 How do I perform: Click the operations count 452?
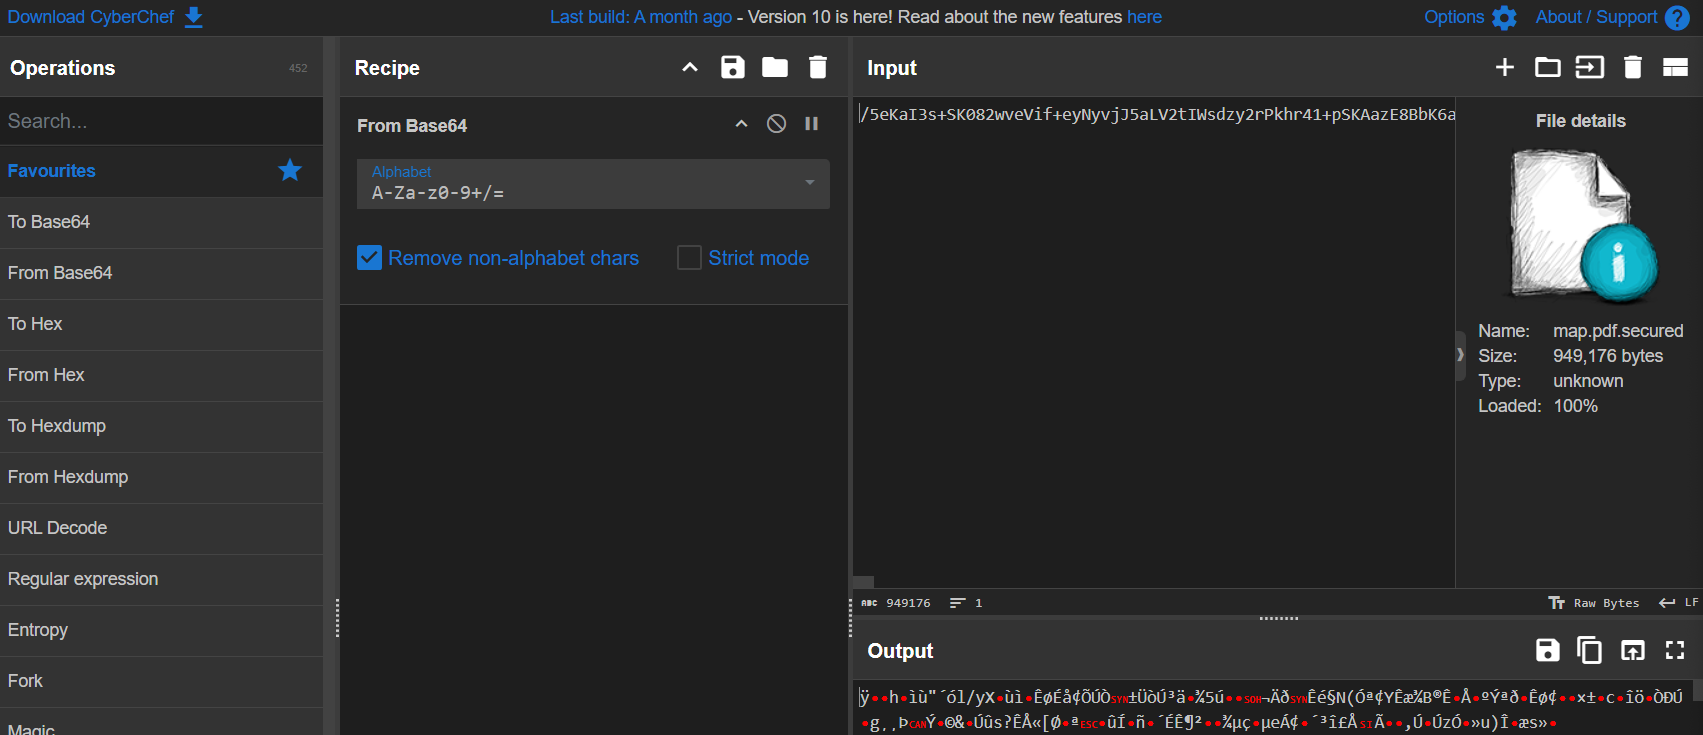(x=298, y=68)
